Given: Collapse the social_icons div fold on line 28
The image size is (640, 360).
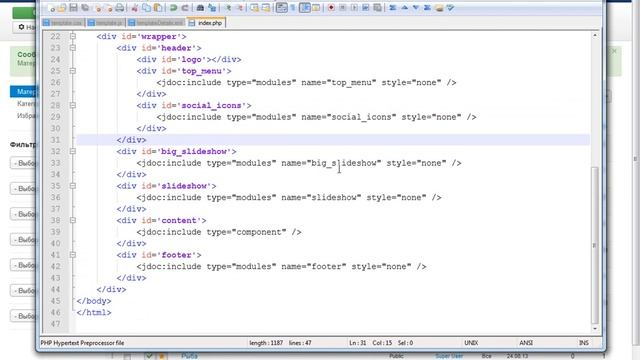Looking at the screenshot, I should [x=73, y=105].
